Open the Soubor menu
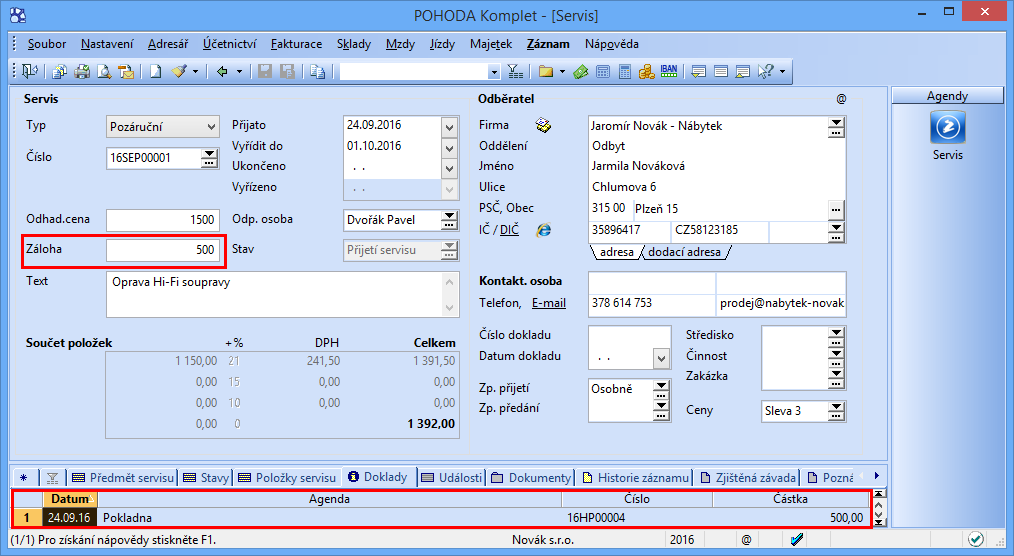Viewport: 1014px width, 556px height. coord(47,44)
